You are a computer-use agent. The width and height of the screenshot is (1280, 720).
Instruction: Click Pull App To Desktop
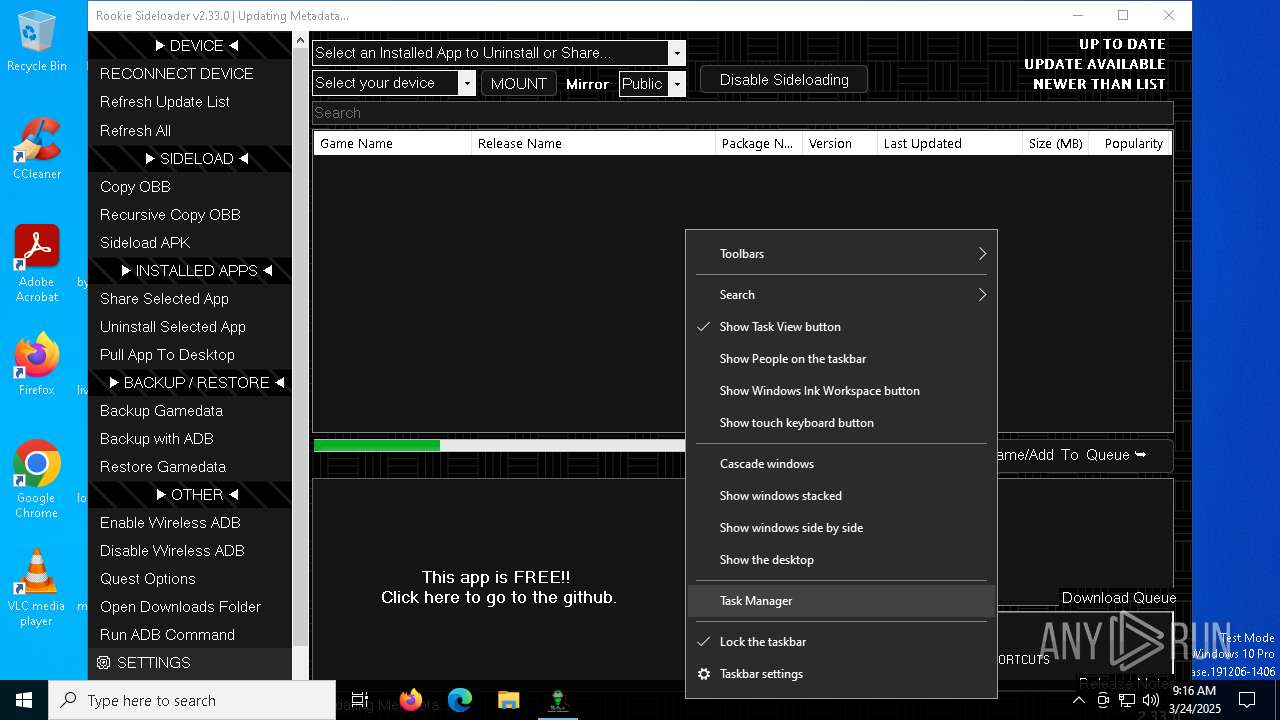point(190,355)
